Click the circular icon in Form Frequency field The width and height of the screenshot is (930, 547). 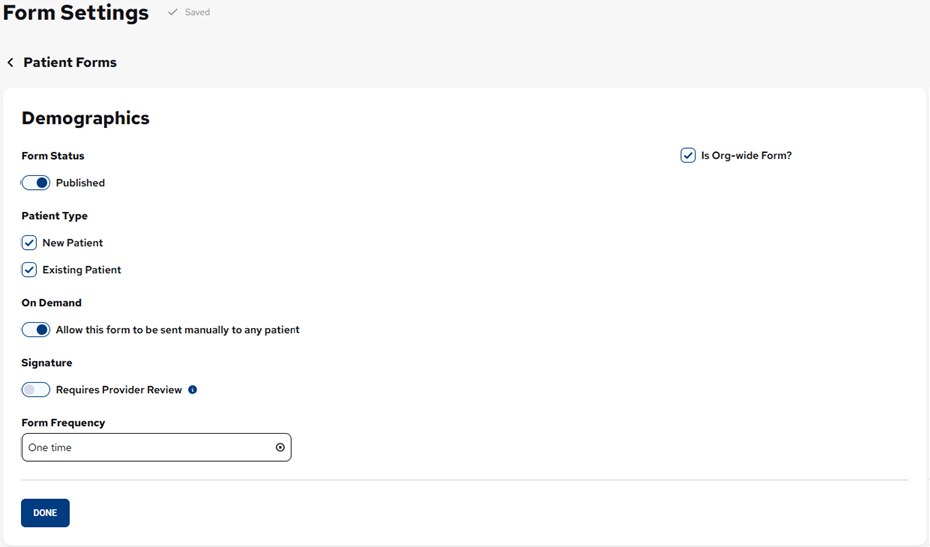click(280, 448)
